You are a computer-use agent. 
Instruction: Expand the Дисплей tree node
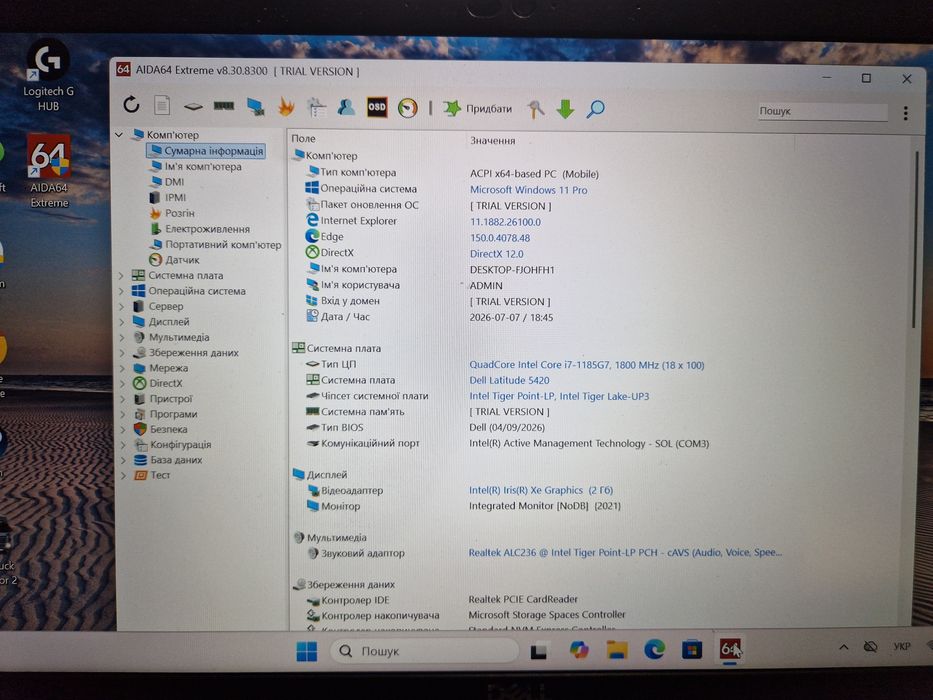(x=121, y=322)
